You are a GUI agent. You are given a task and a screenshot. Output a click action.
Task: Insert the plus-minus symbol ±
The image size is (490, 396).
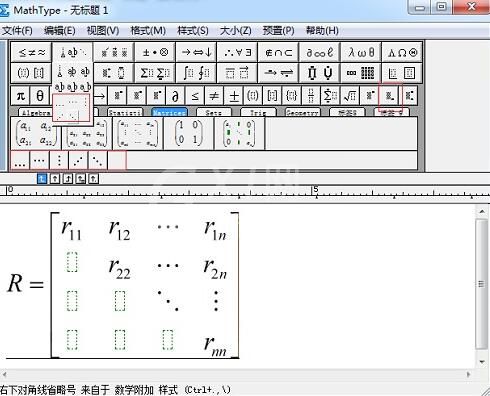pos(234,96)
